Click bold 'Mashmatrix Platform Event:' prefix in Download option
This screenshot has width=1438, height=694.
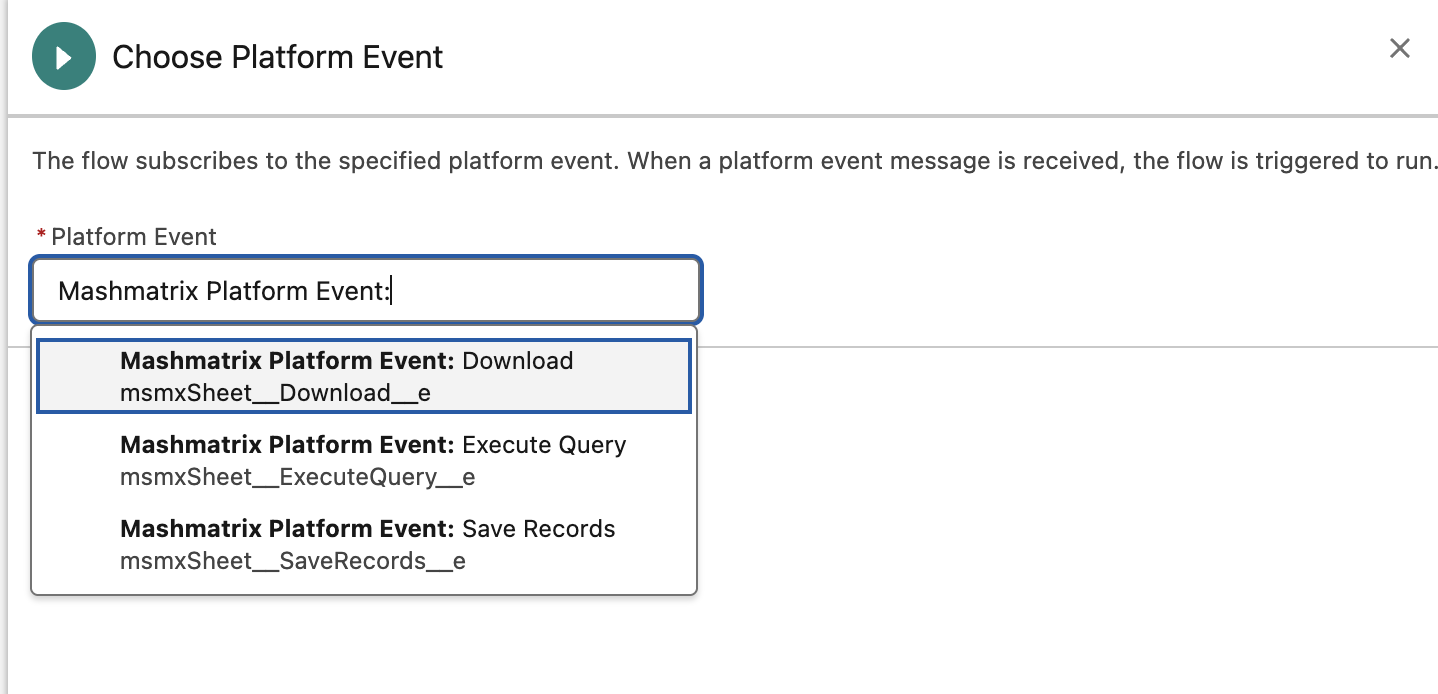click(287, 361)
